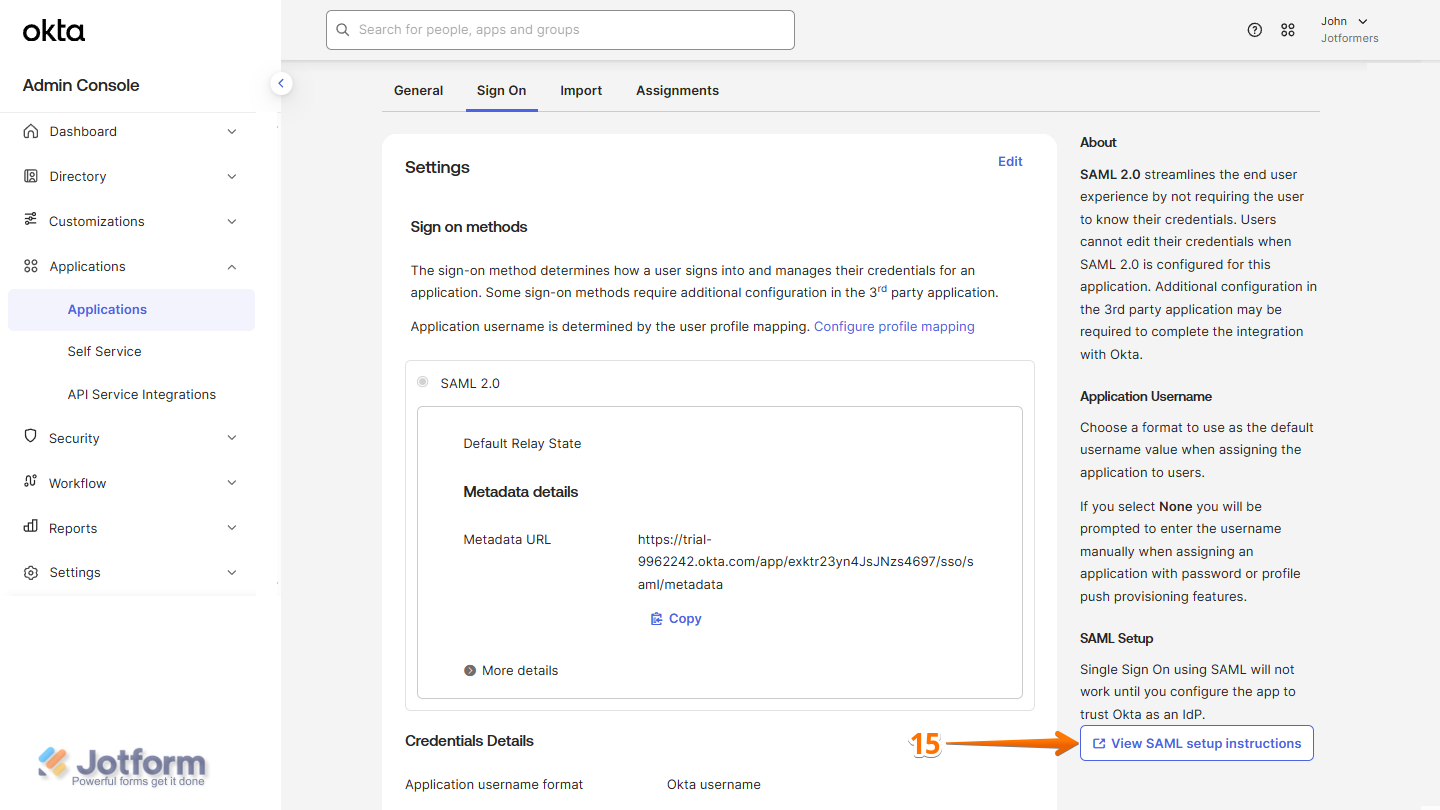Copy the Metadata URL
Screen dimensions: 1440x810
[x=676, y=619]
